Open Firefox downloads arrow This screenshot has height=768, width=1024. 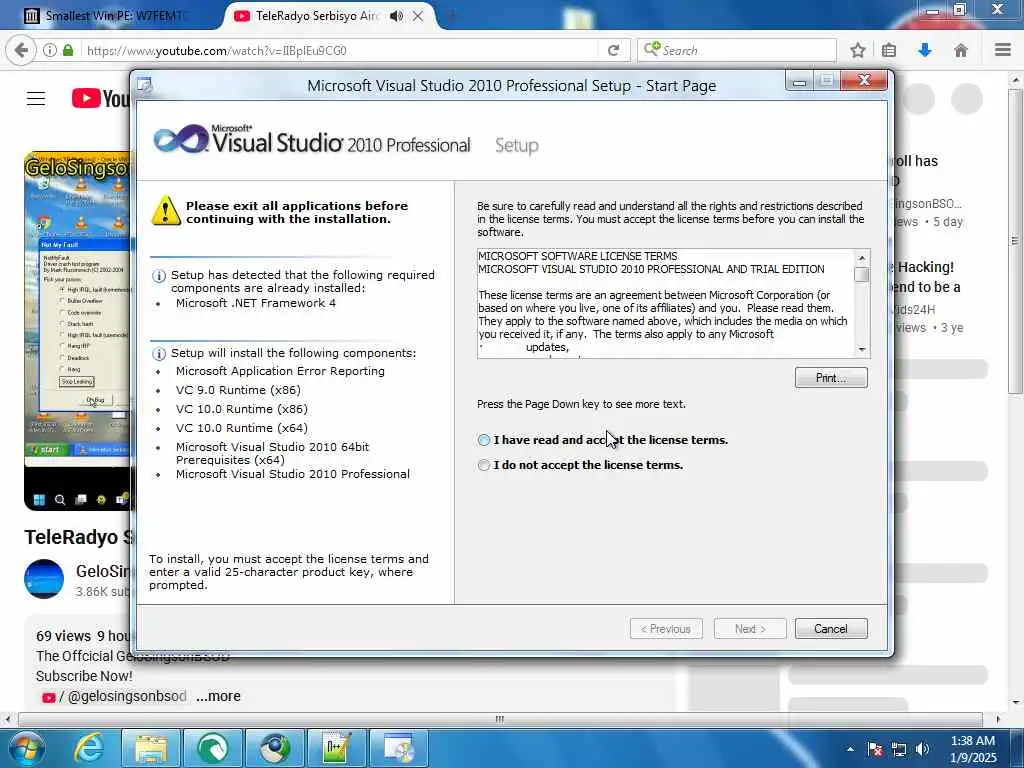pyautogui.click(x=925, y=50)
